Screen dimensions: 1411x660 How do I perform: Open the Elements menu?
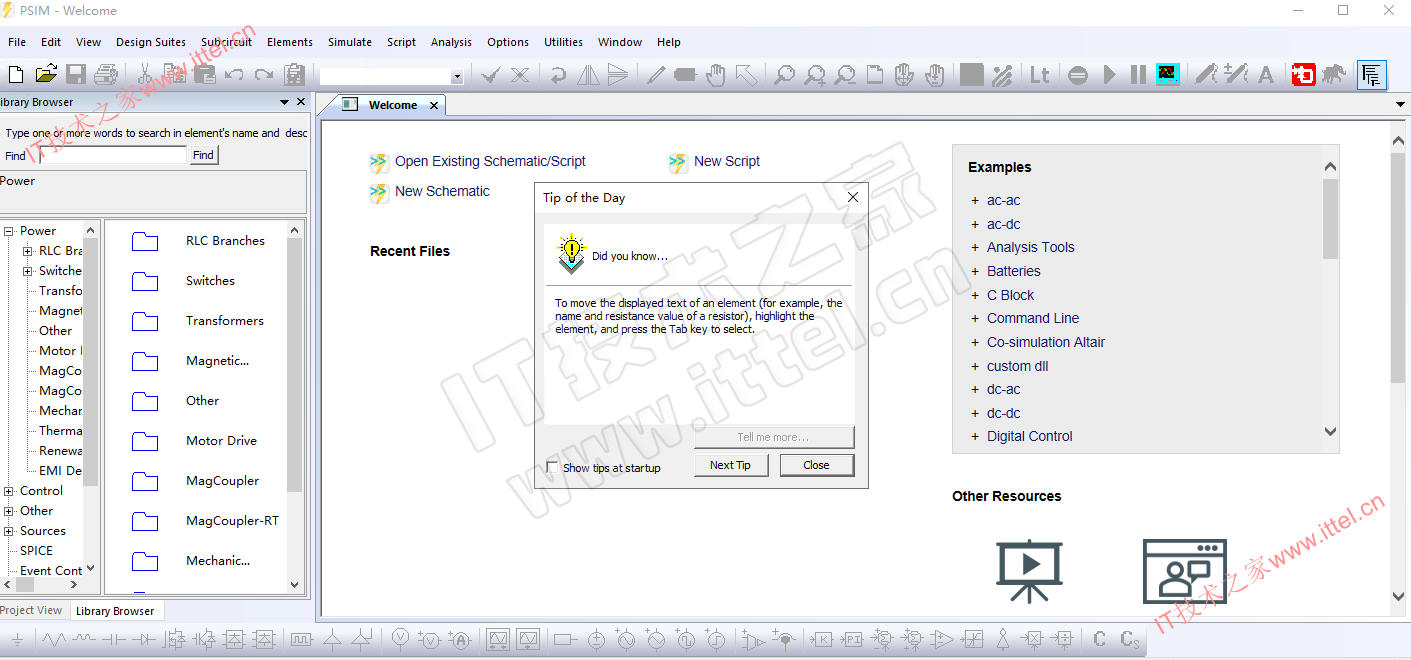290,42
